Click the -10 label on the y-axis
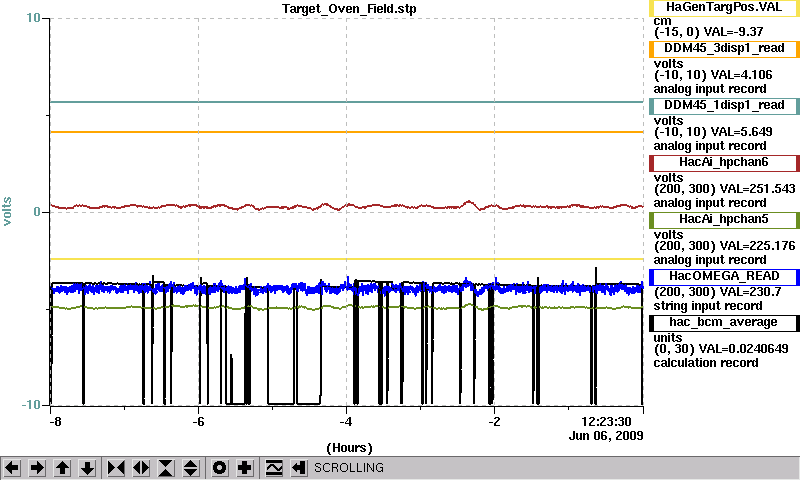The image size is (800, 480). tap(31, 405)
